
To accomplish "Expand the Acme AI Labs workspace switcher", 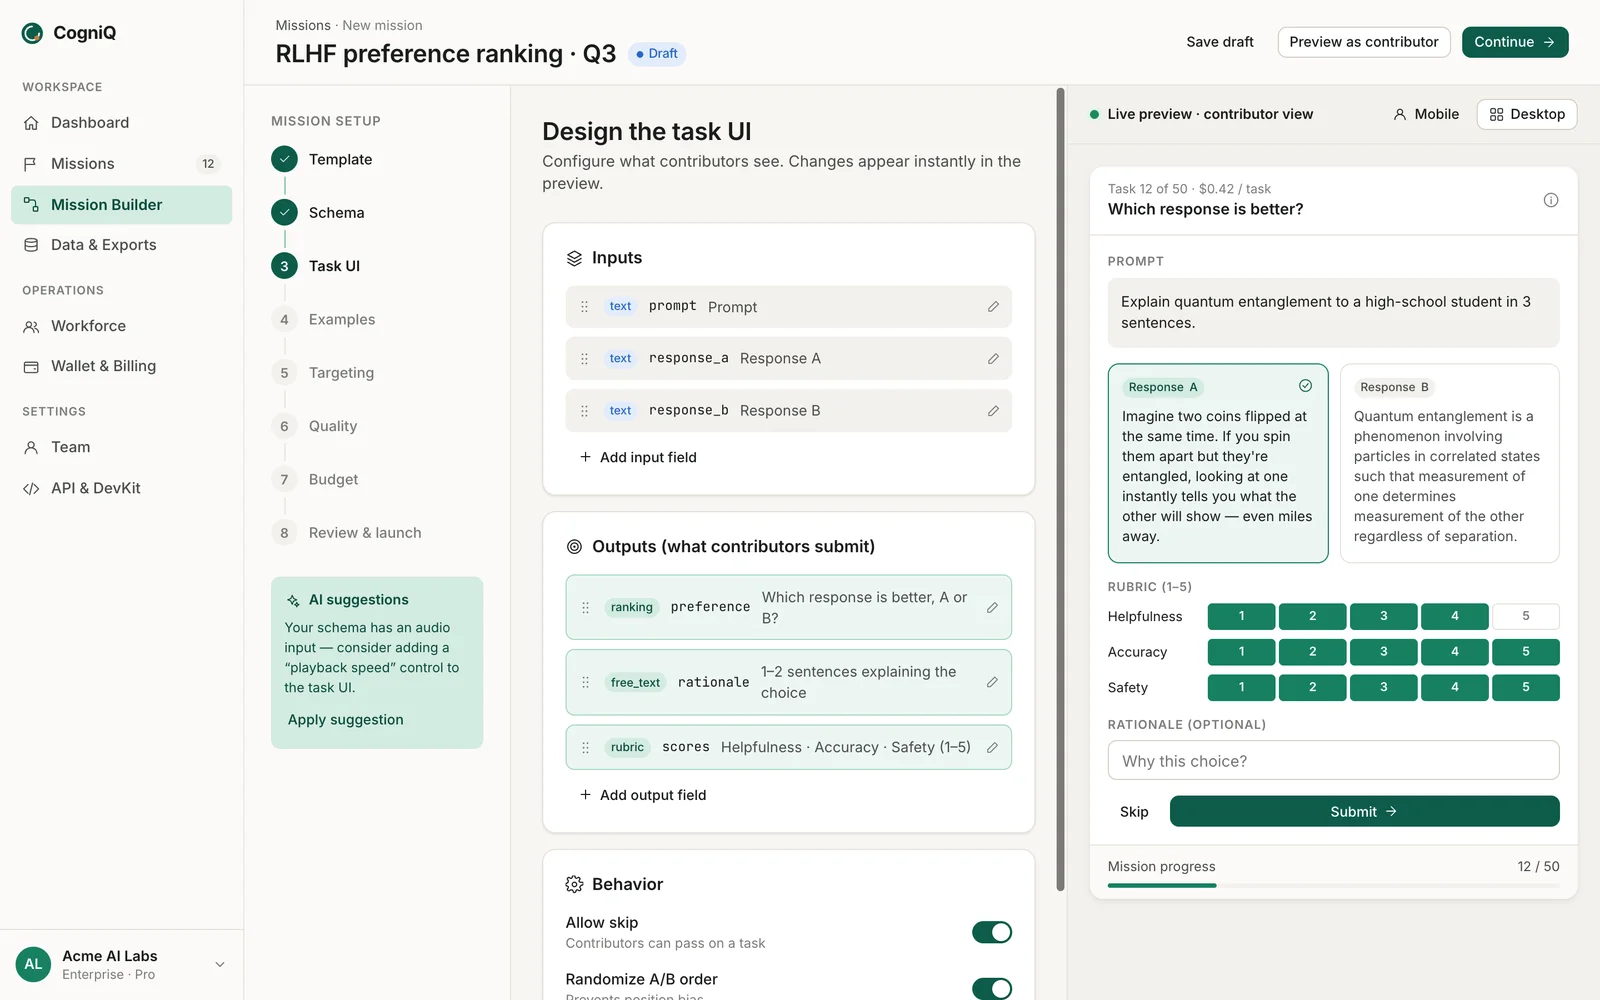I will [x=220, y=964].
